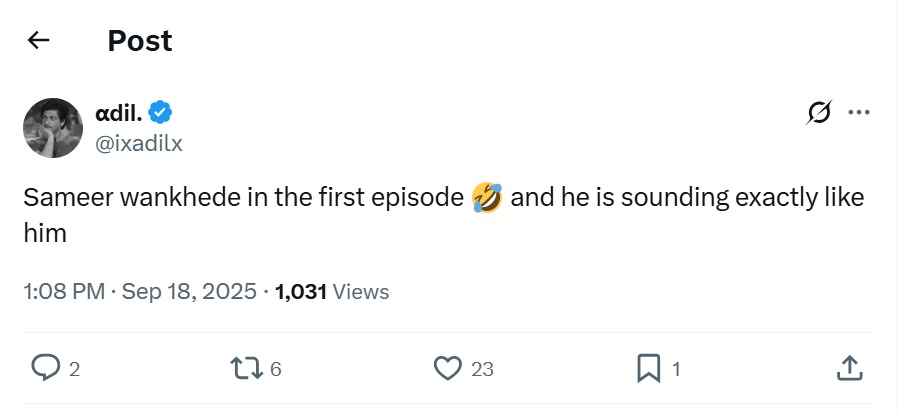Image resolution: width=898 pixels, height=412 pixels.
Task: Click the rolling laughing emoji in the post
Action: pos(485,198)
